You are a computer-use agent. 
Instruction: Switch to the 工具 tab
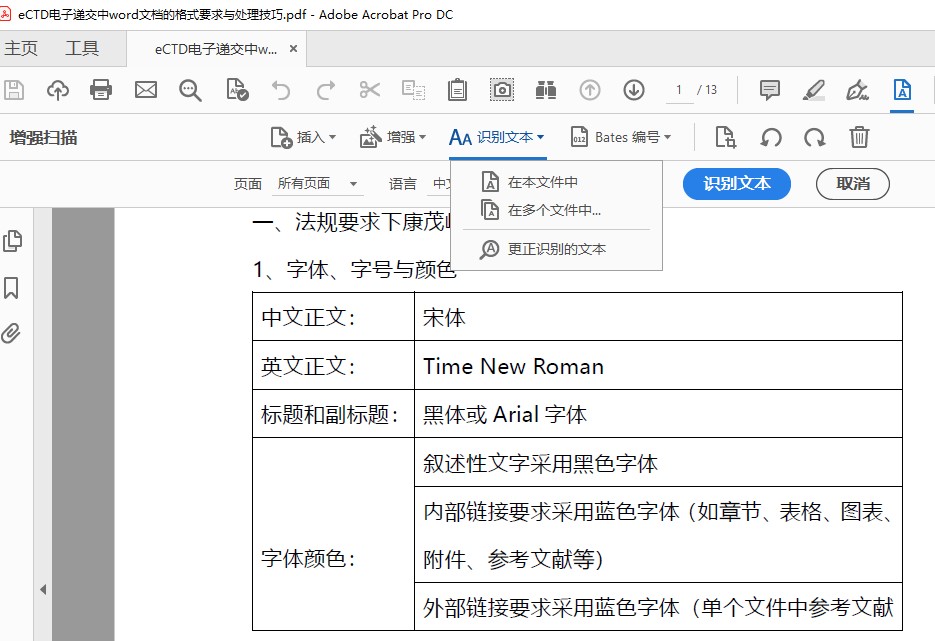(x=82, y=48)
